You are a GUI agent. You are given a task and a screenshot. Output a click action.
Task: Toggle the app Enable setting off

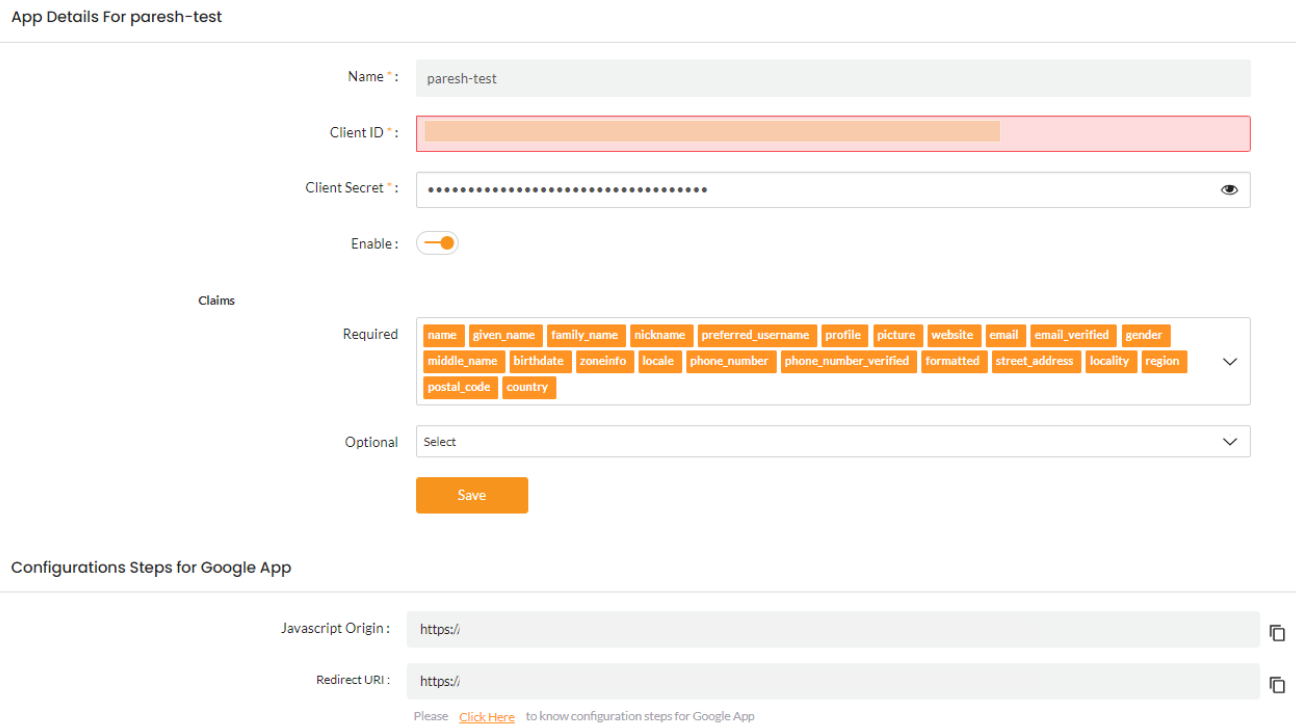(x=437, y=242)
